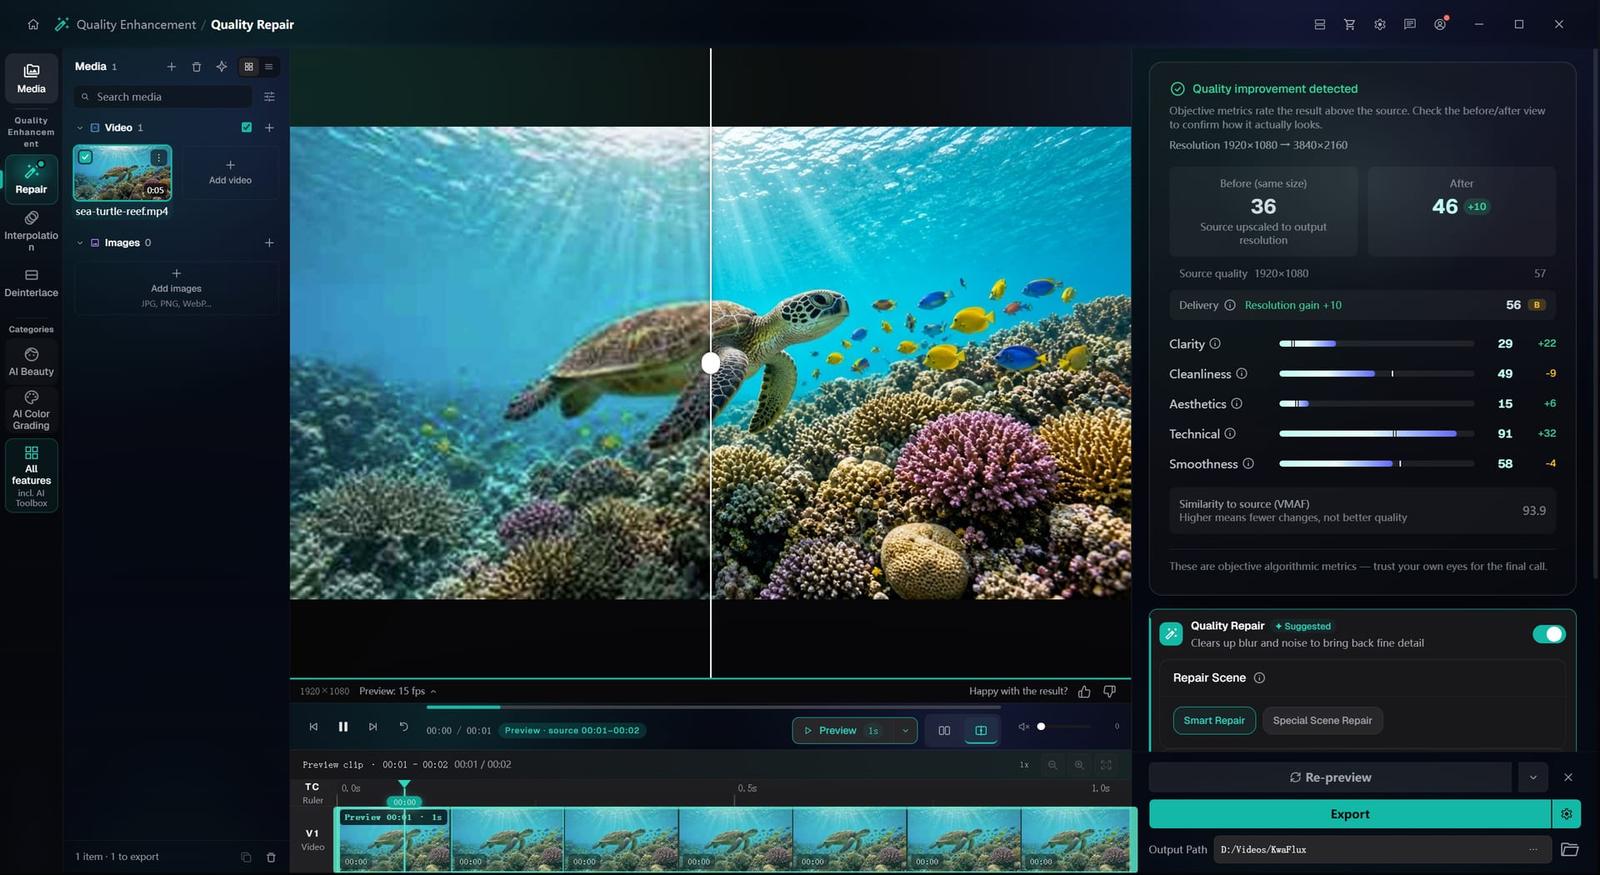This screenshot has height=875, width=1600.
Task: Switch to side-by-side comparison view
Action: [944, 730]
